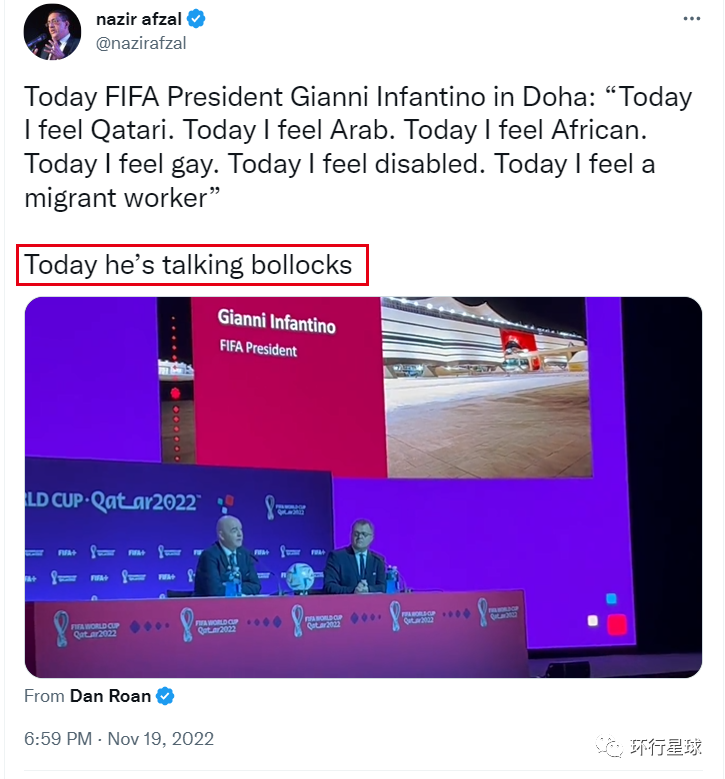
Task: Click the Gianni Infantino FIFA President caption
Action: [x=276, y=333]
